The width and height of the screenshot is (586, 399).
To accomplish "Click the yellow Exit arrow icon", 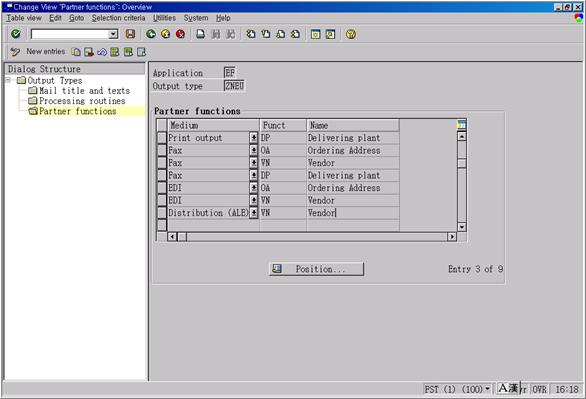I will click(166, 34).
